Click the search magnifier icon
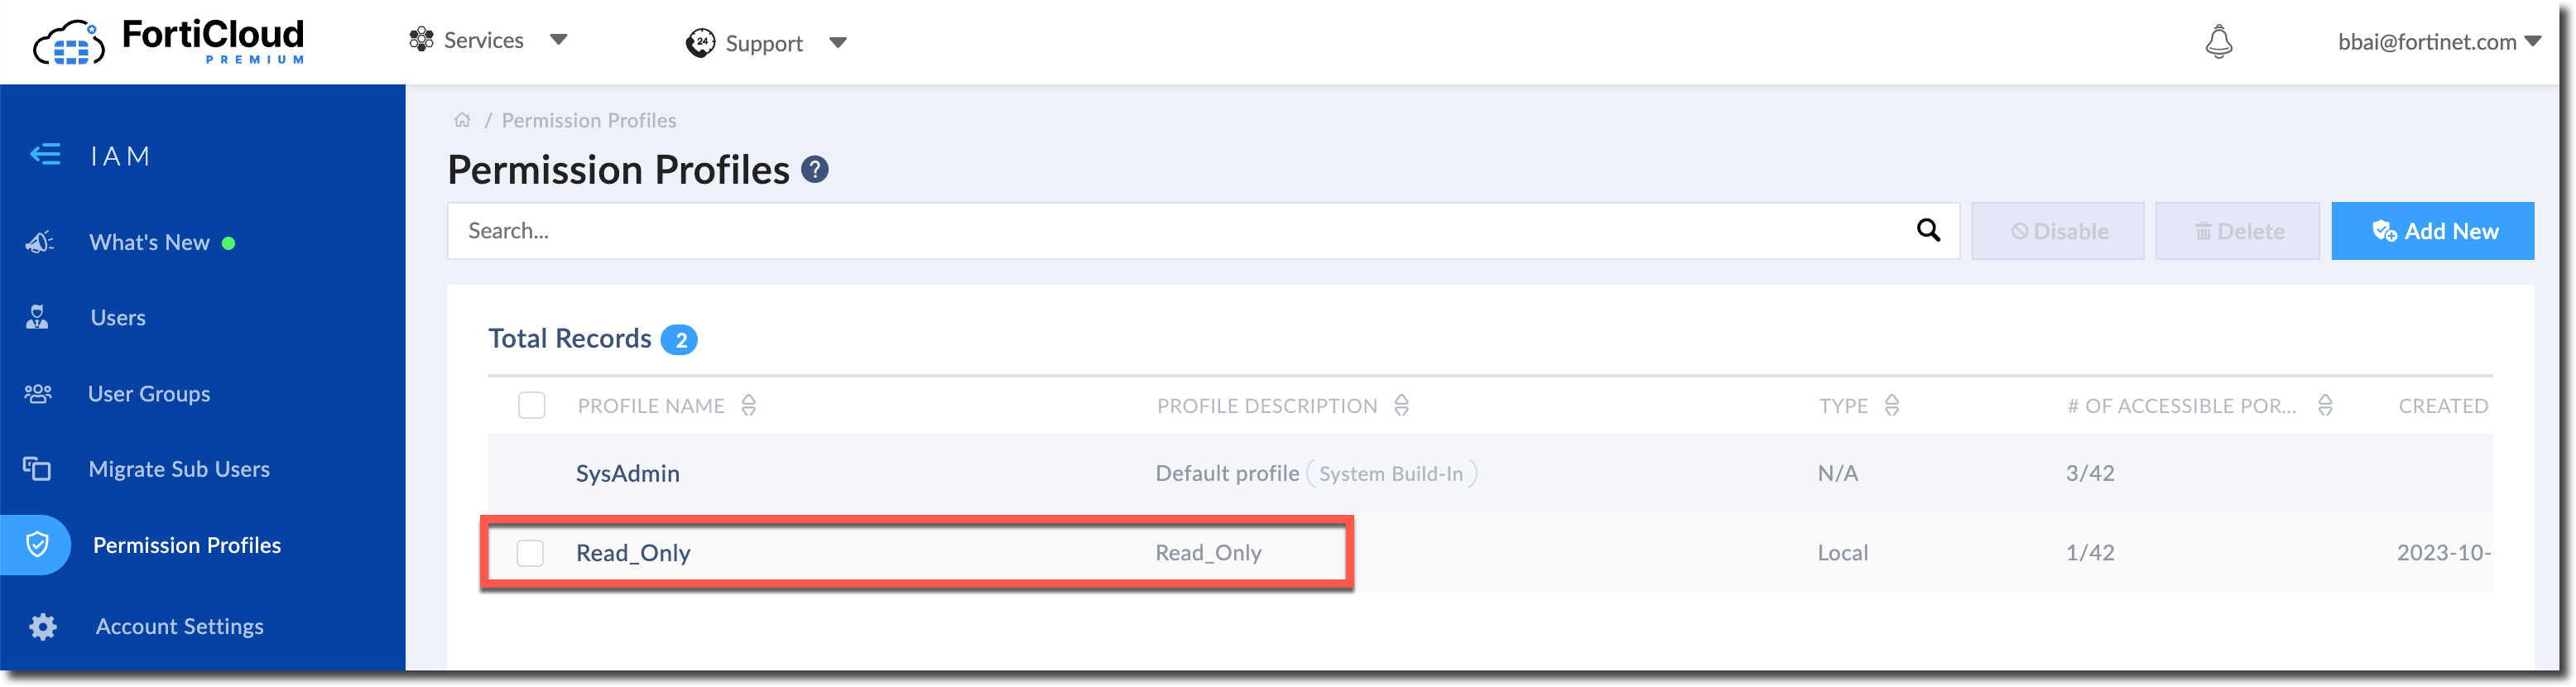This screenshot has width=2576, height=687. (1928, 231)
